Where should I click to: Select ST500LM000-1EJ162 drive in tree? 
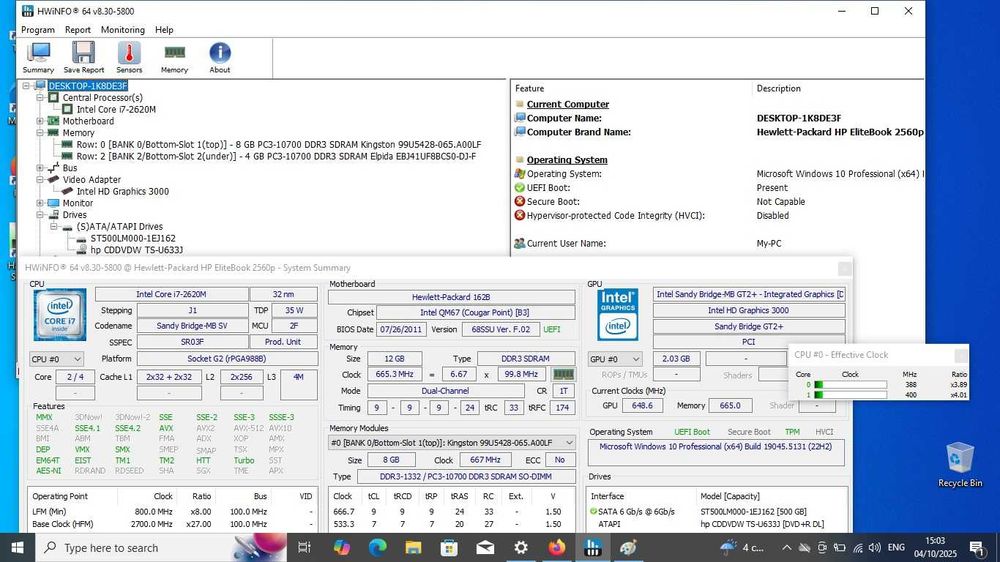[133, 239]
